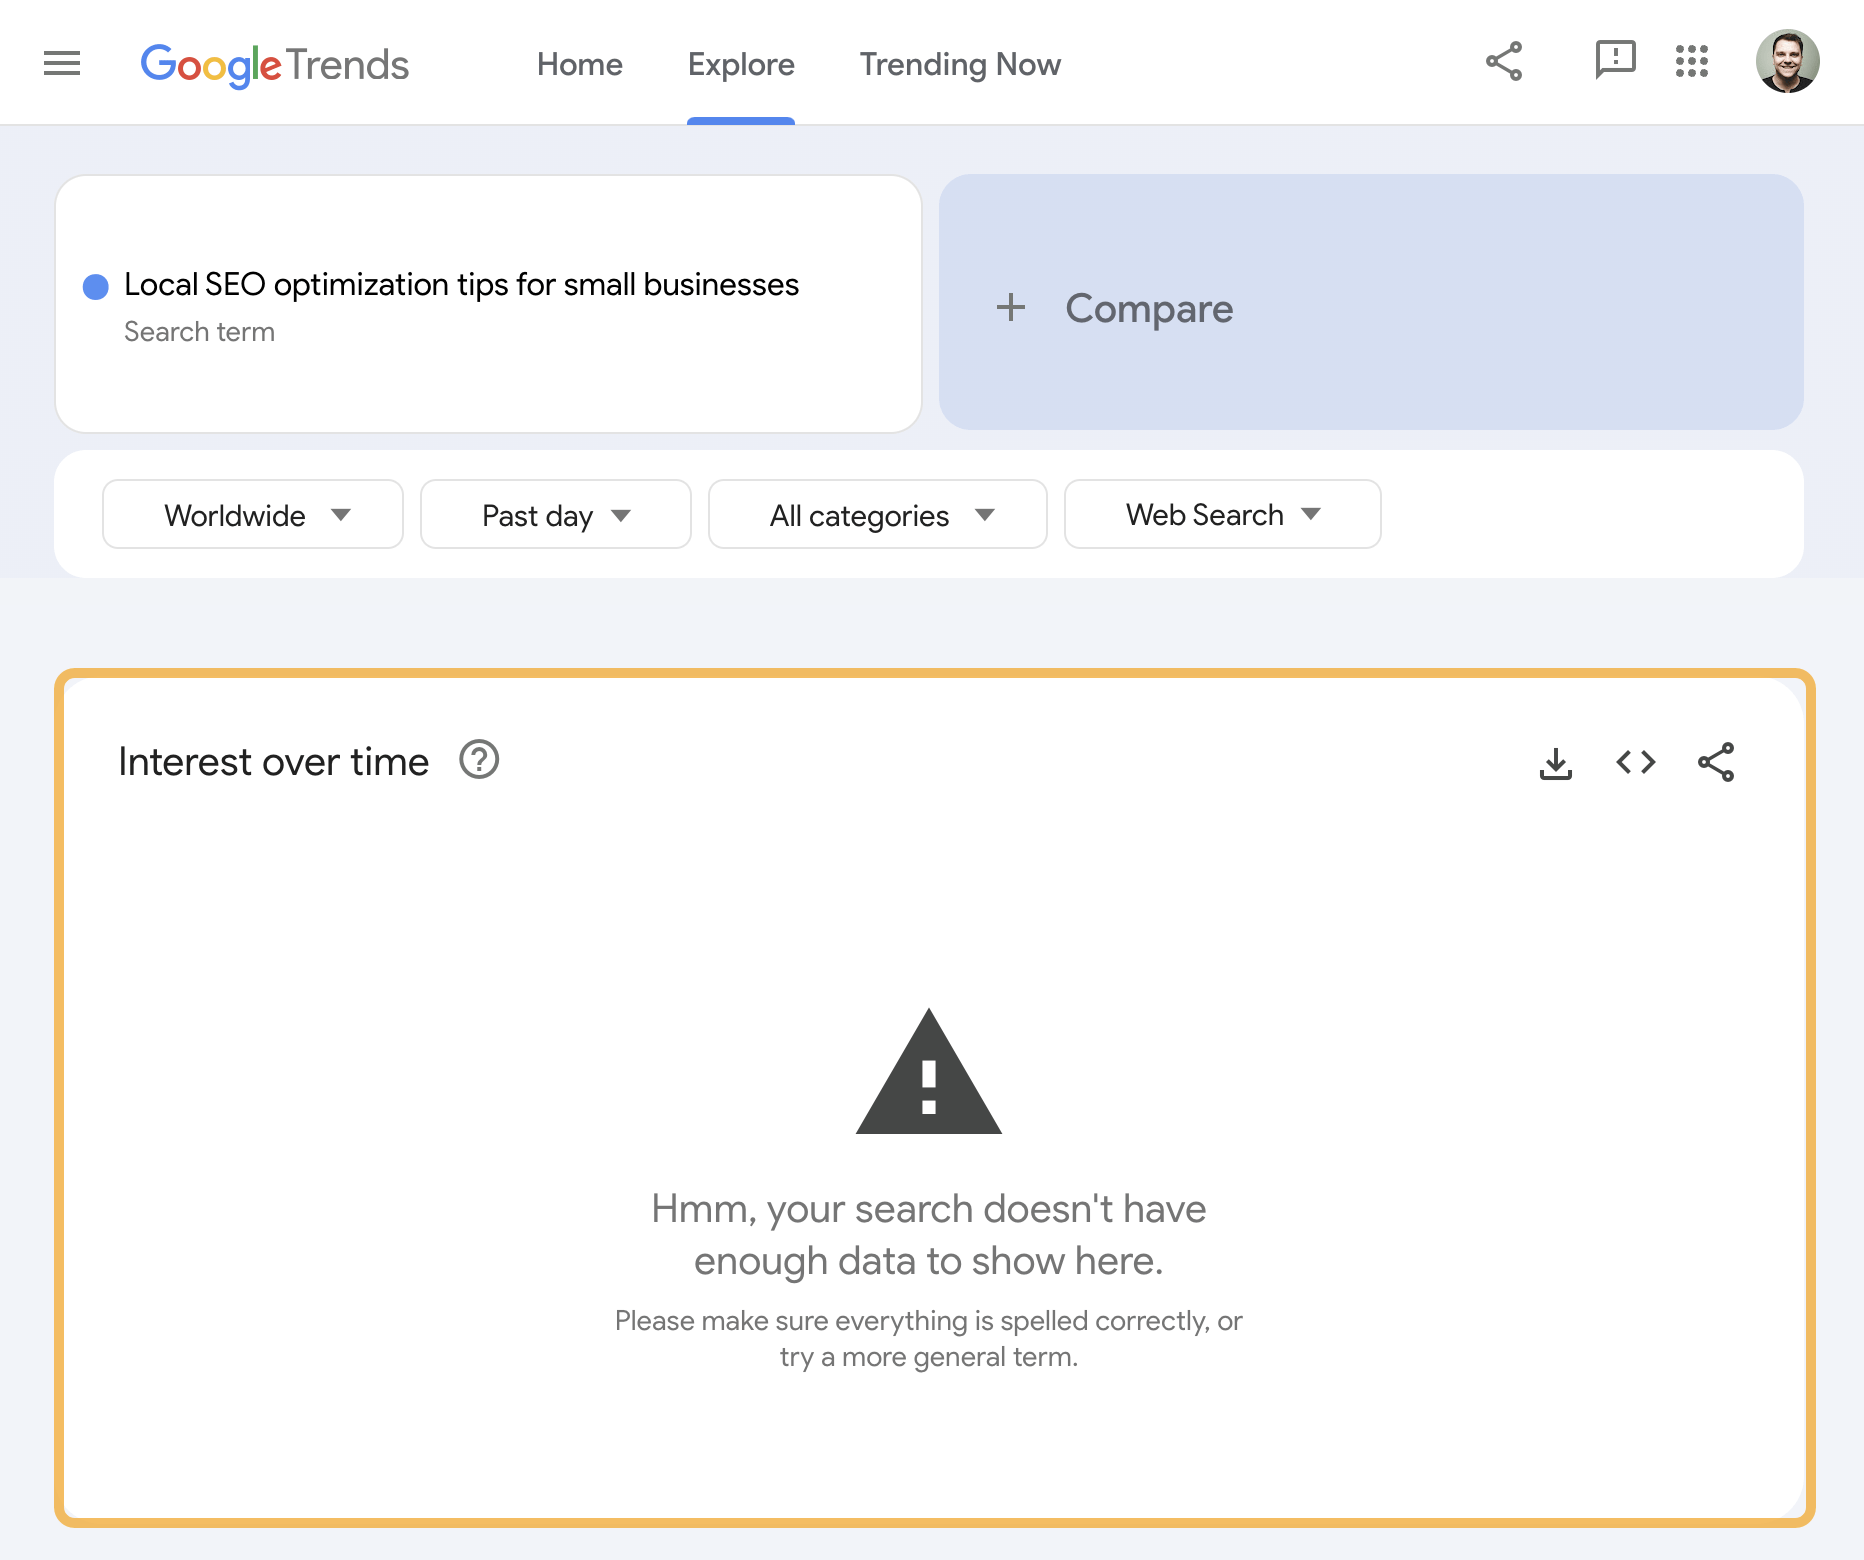Download the Interest over time data as CSV

point(1556,762)
